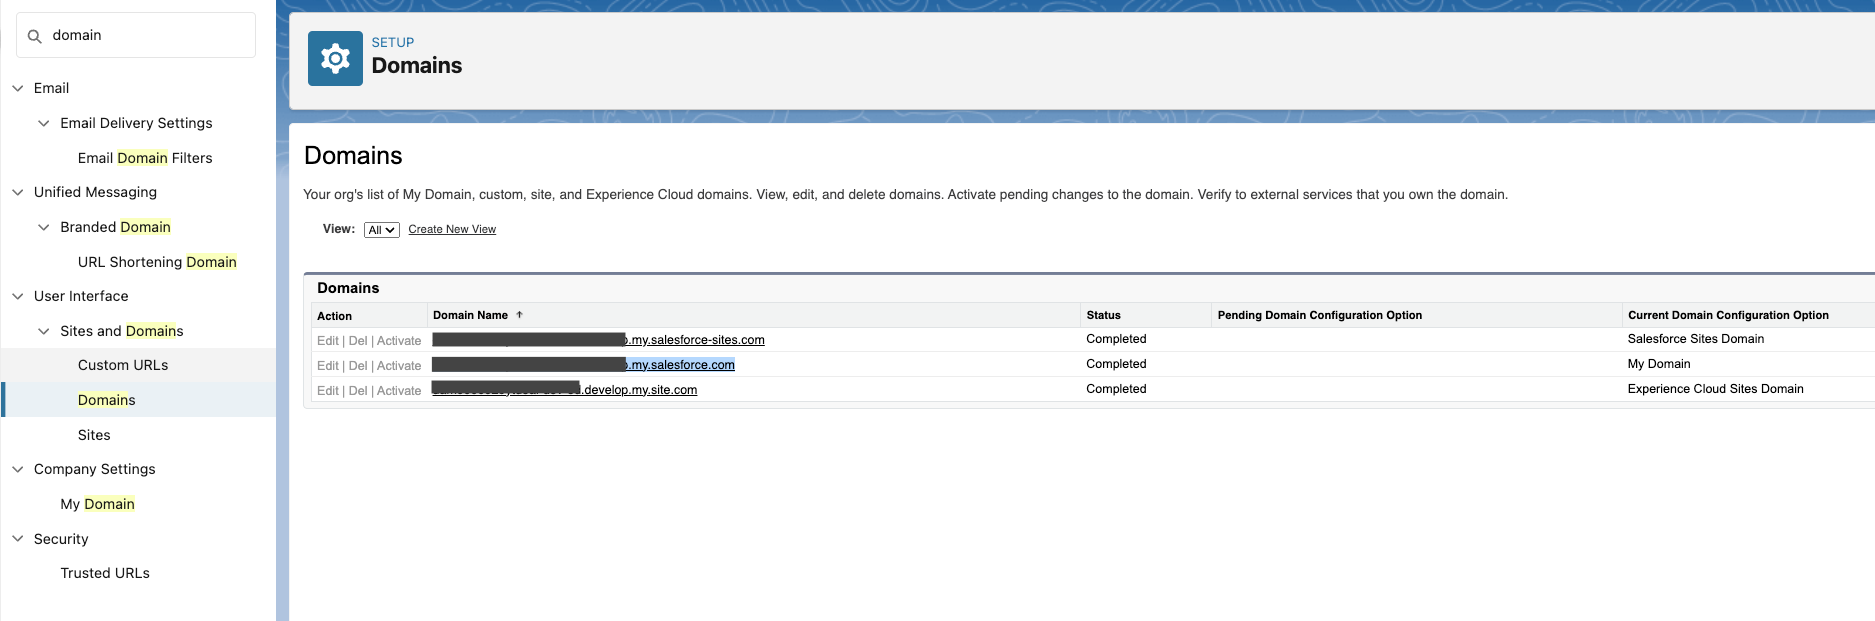
Task: Collapse the Unified Messaging section
Action: [x=18, y=192]
